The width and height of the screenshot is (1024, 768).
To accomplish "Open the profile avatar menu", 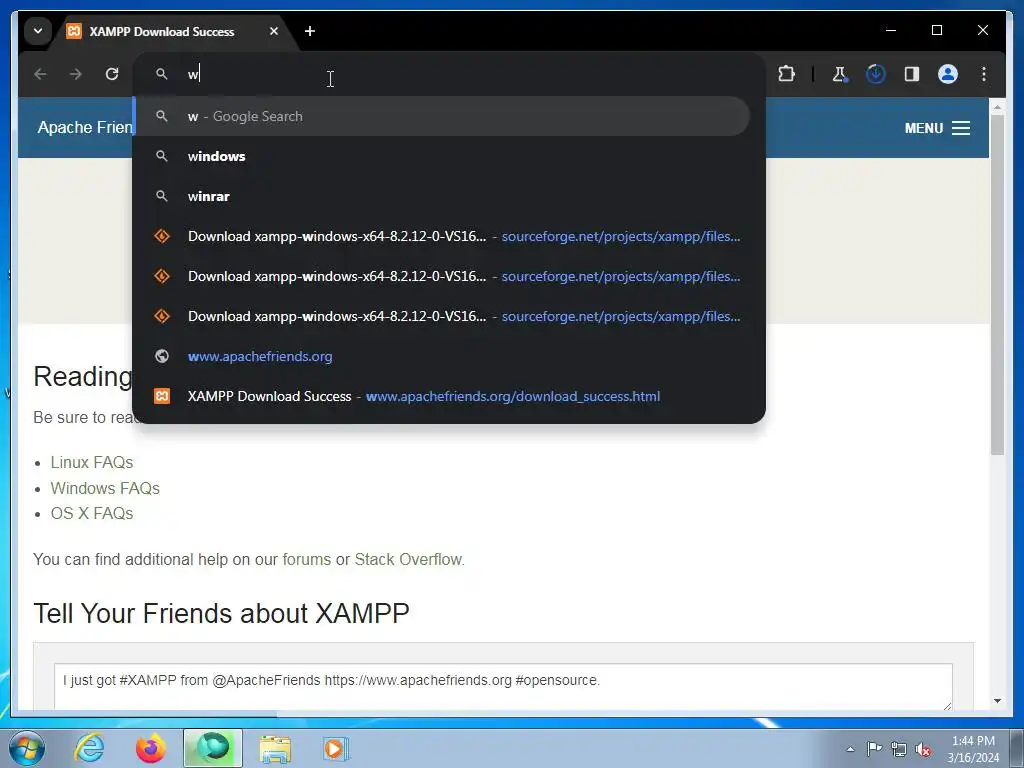I will (x=948, y=74).
